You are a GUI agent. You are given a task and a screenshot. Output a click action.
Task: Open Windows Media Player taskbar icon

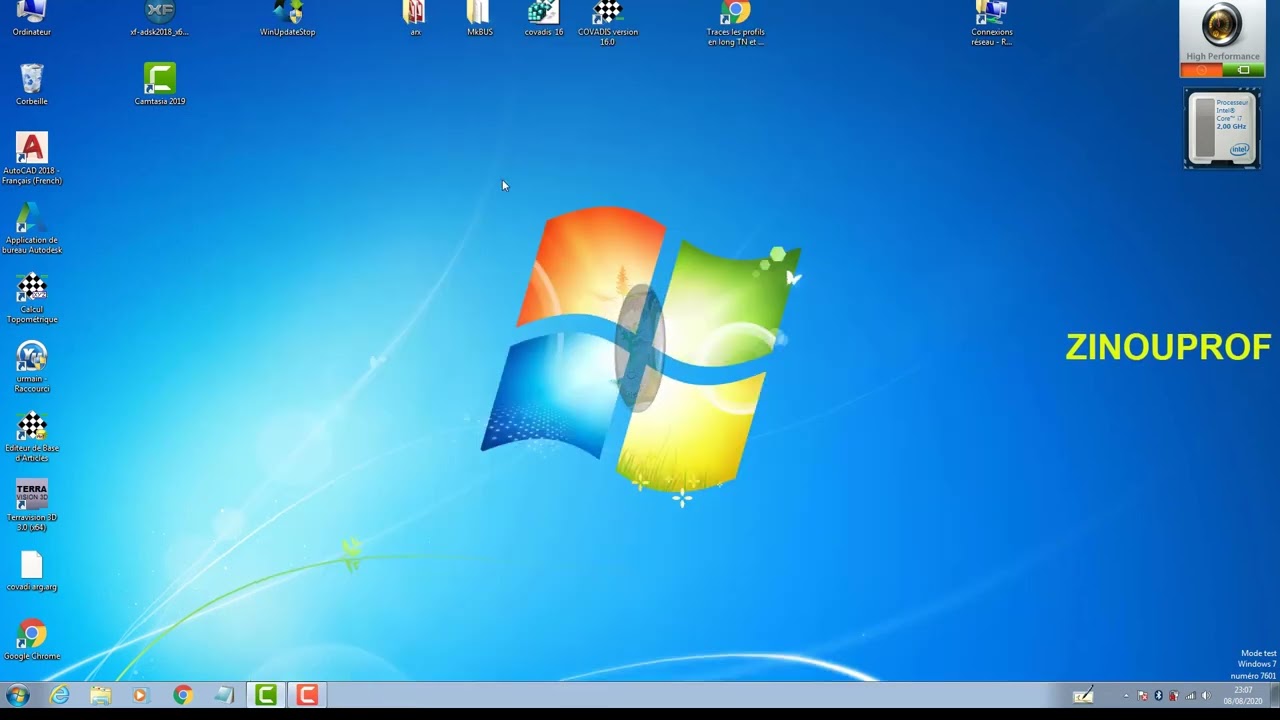tap(140, 695)
